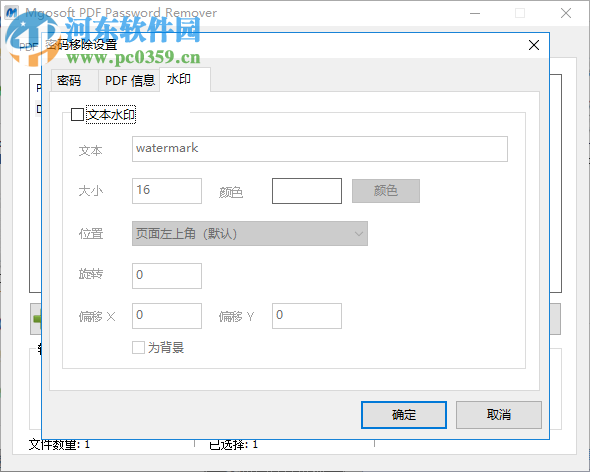Enable the 文本水印 checkbox
This screenshot has width=590, height=472.
(x=78, y=114)
